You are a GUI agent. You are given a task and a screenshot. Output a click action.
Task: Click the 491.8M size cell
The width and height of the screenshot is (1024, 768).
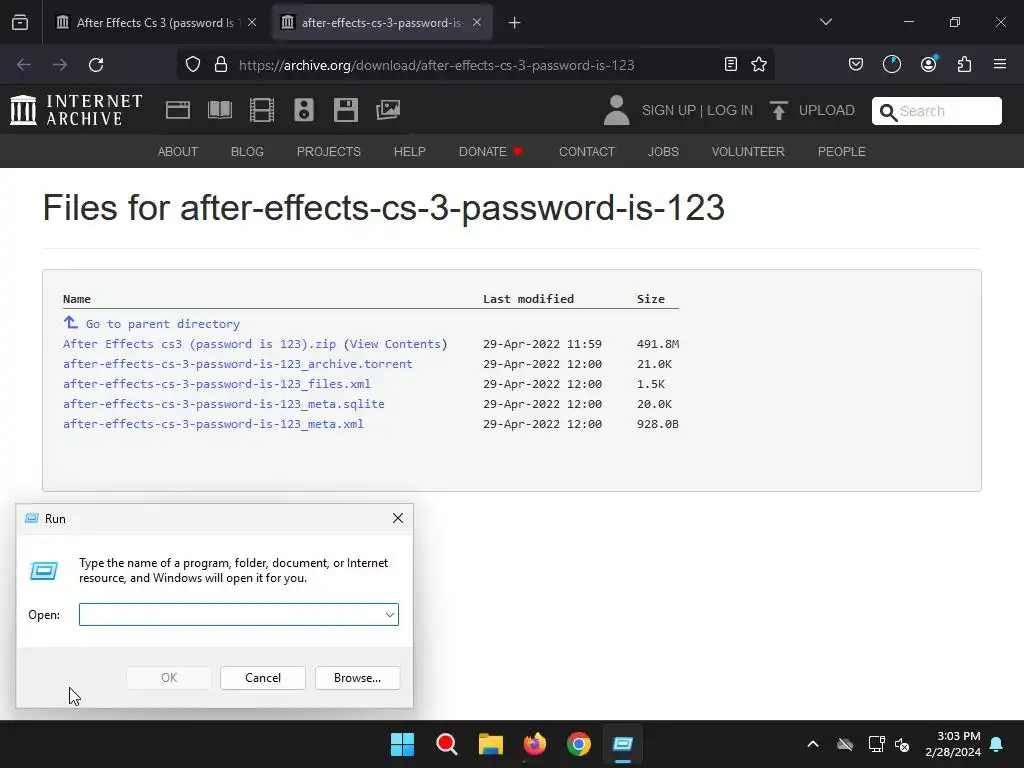658,344
